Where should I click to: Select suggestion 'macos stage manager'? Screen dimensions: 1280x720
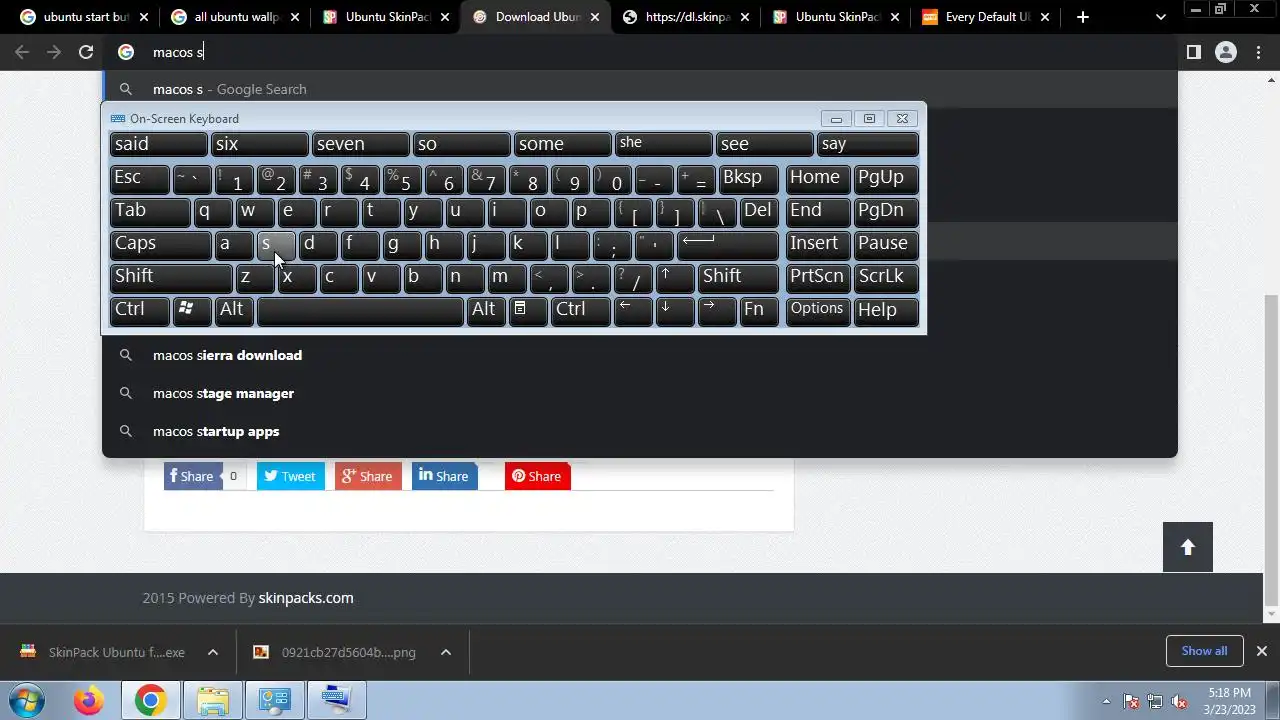tap(640, 393)
